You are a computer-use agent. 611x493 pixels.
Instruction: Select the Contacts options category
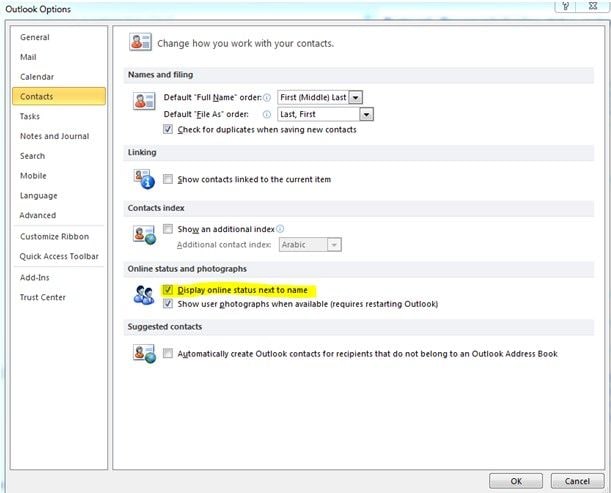click(59, 96)
